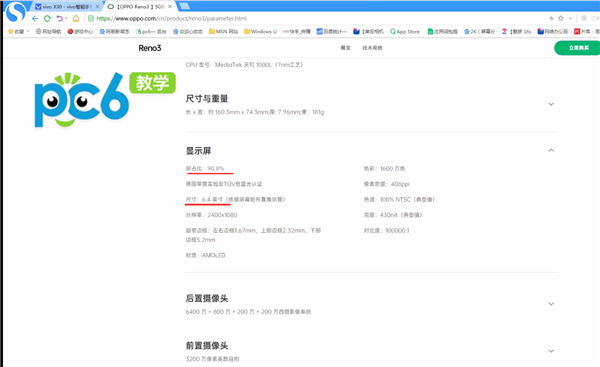Image resolution: width=600 pixels, height=367 pixels.
Task: Click the 亮度 430nit spec text
Action: tap(393, 215)
